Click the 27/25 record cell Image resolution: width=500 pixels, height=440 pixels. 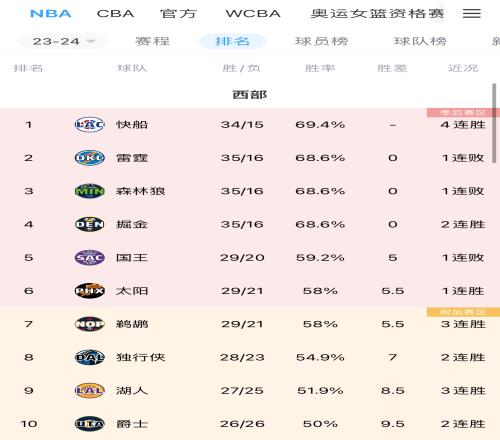tap(242, 391)
